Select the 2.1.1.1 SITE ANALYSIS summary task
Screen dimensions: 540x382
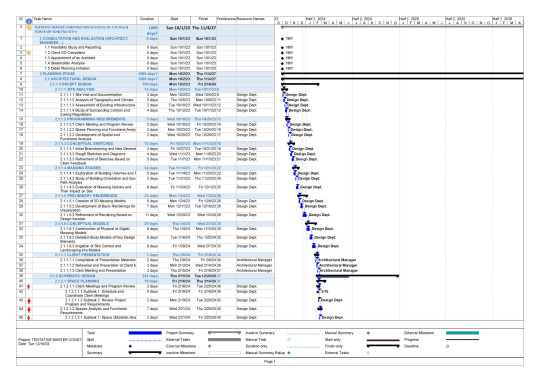145,90
